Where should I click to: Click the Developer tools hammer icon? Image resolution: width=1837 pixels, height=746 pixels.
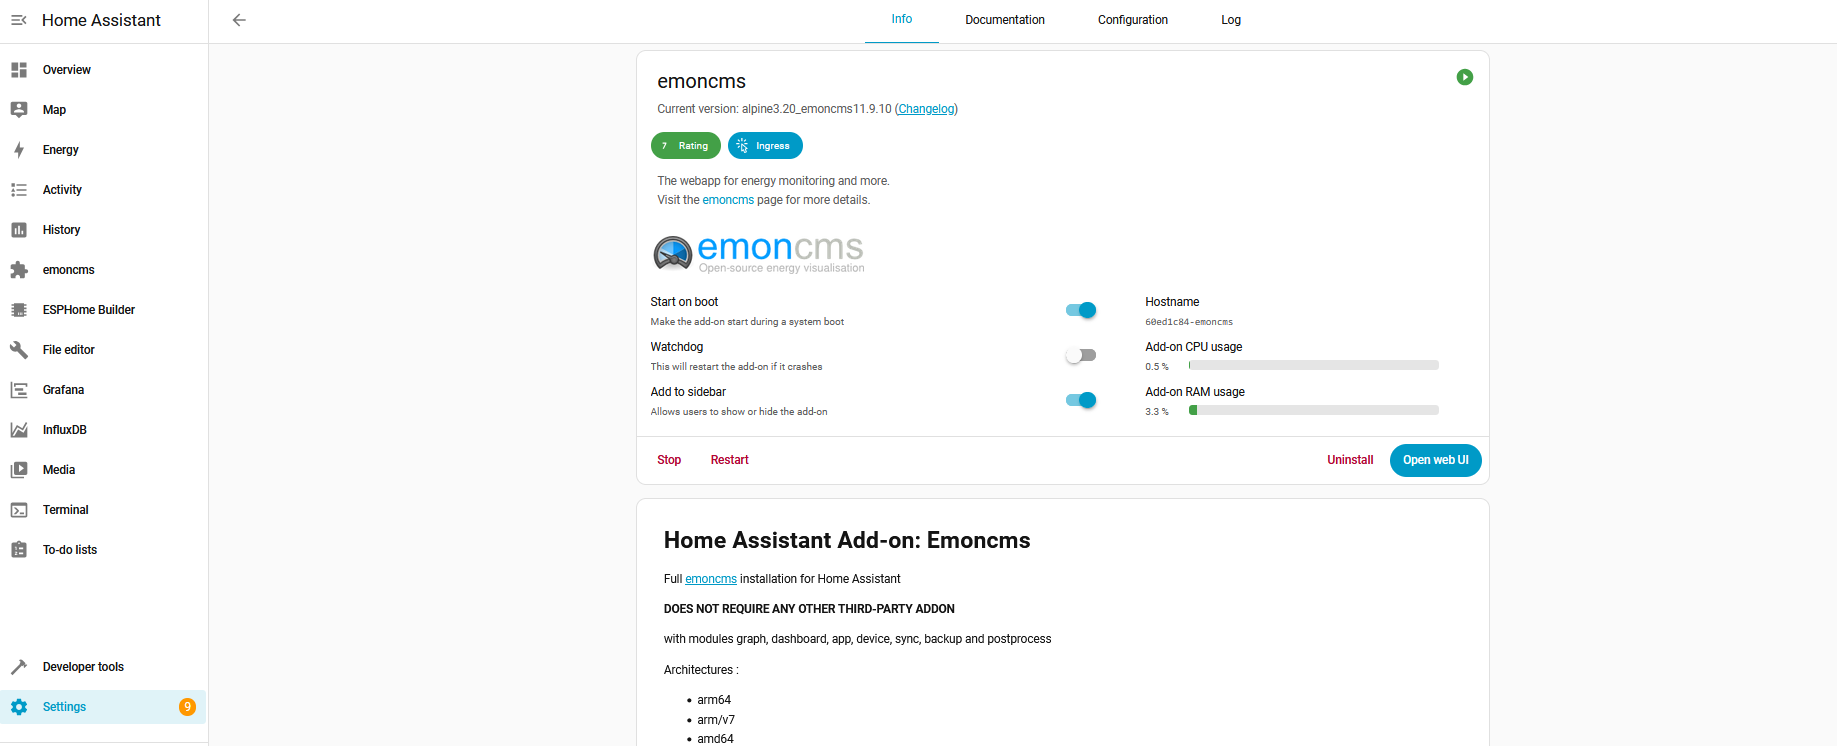19,667
